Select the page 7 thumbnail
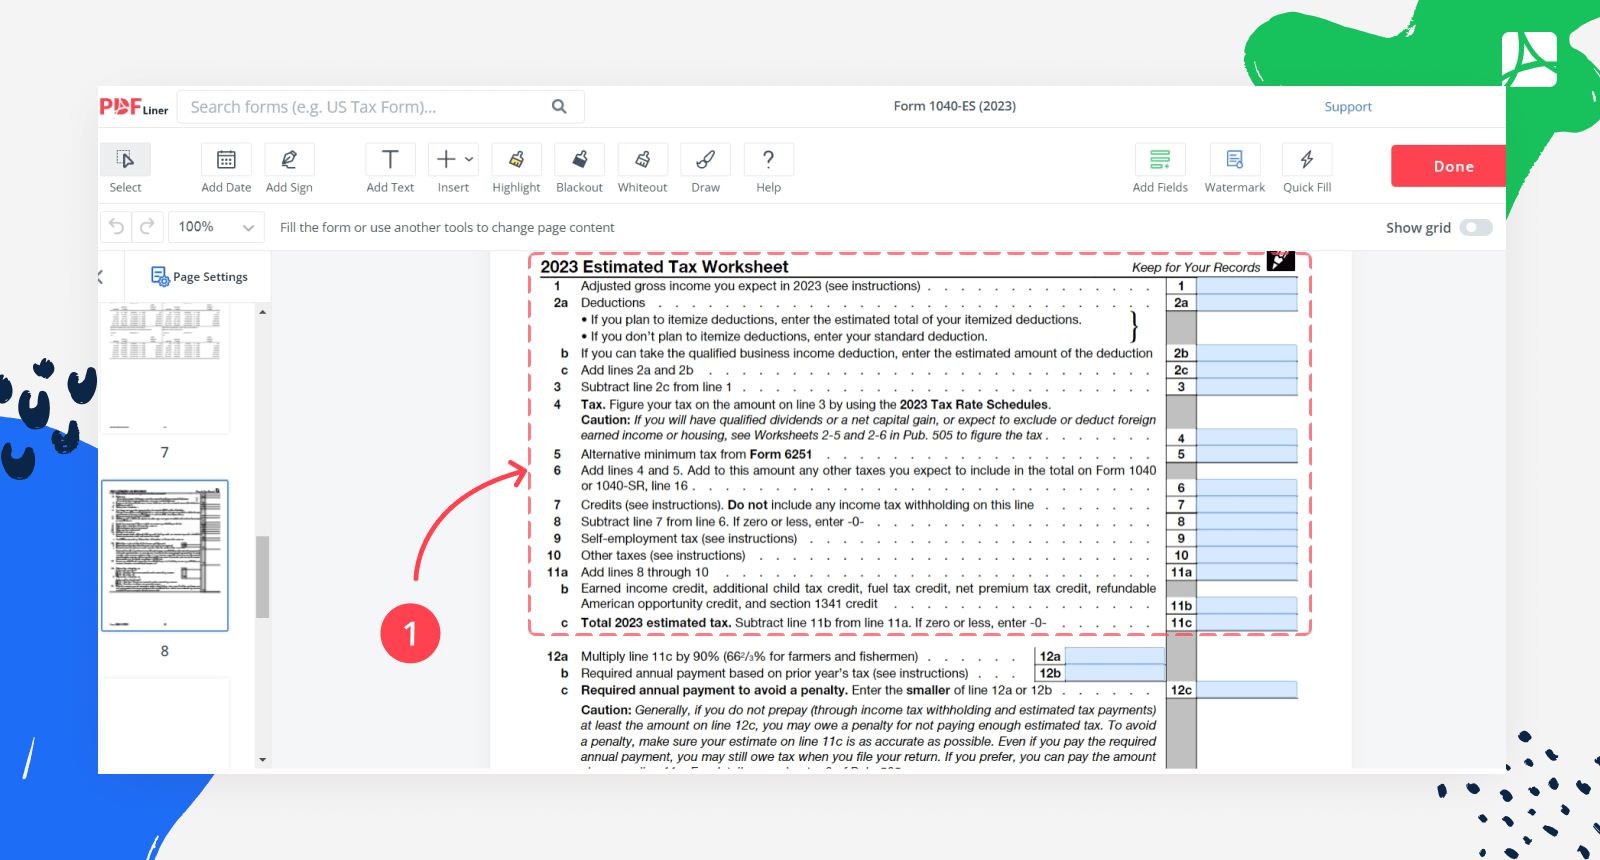Screen dimensions: 1600x860 165,368
